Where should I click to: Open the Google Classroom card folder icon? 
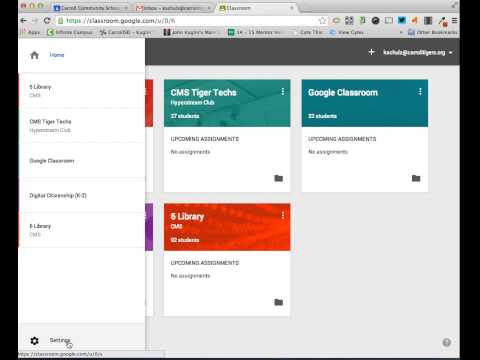click(416, 178)
